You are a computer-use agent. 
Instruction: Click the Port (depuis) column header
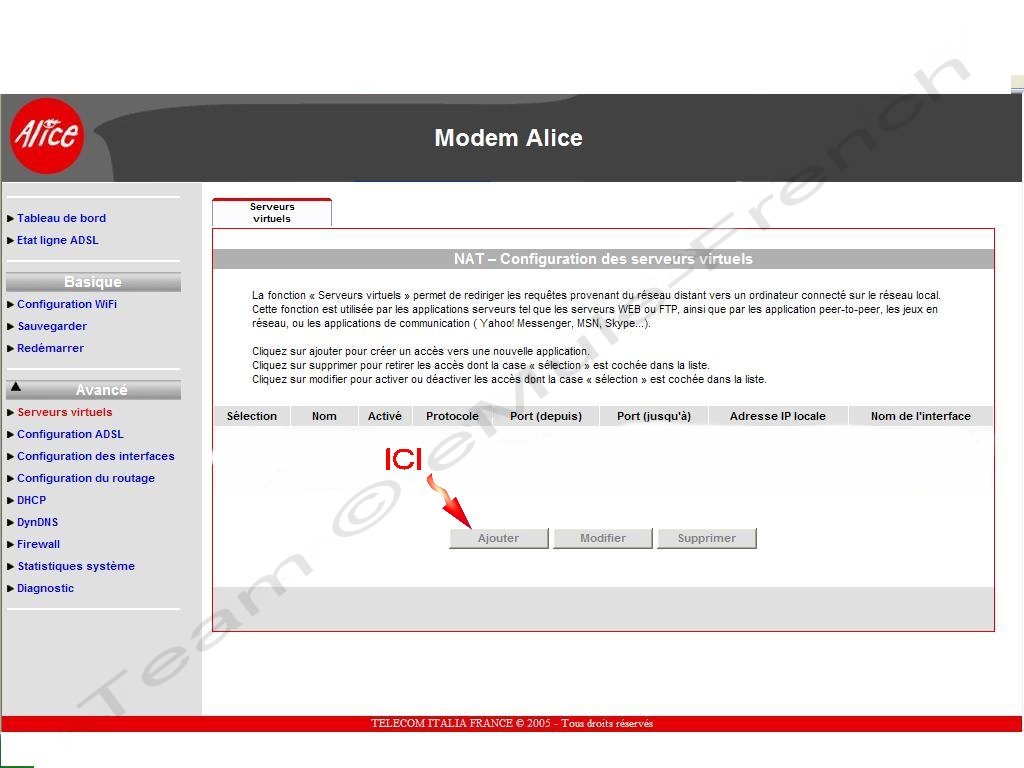tap(546, 416)
